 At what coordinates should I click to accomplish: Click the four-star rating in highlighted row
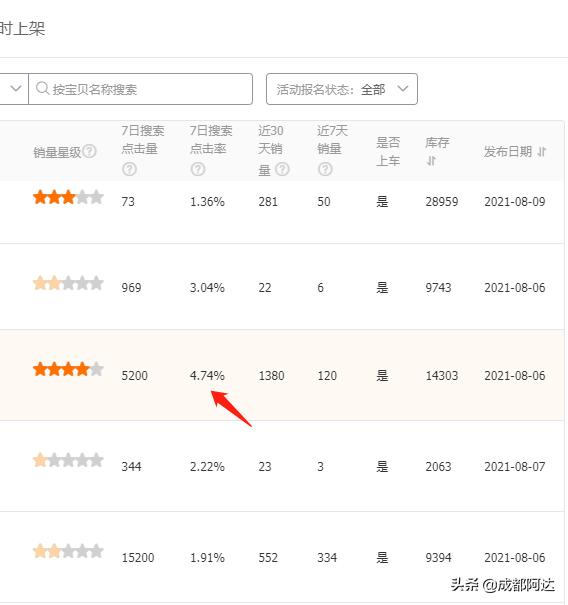68,369
